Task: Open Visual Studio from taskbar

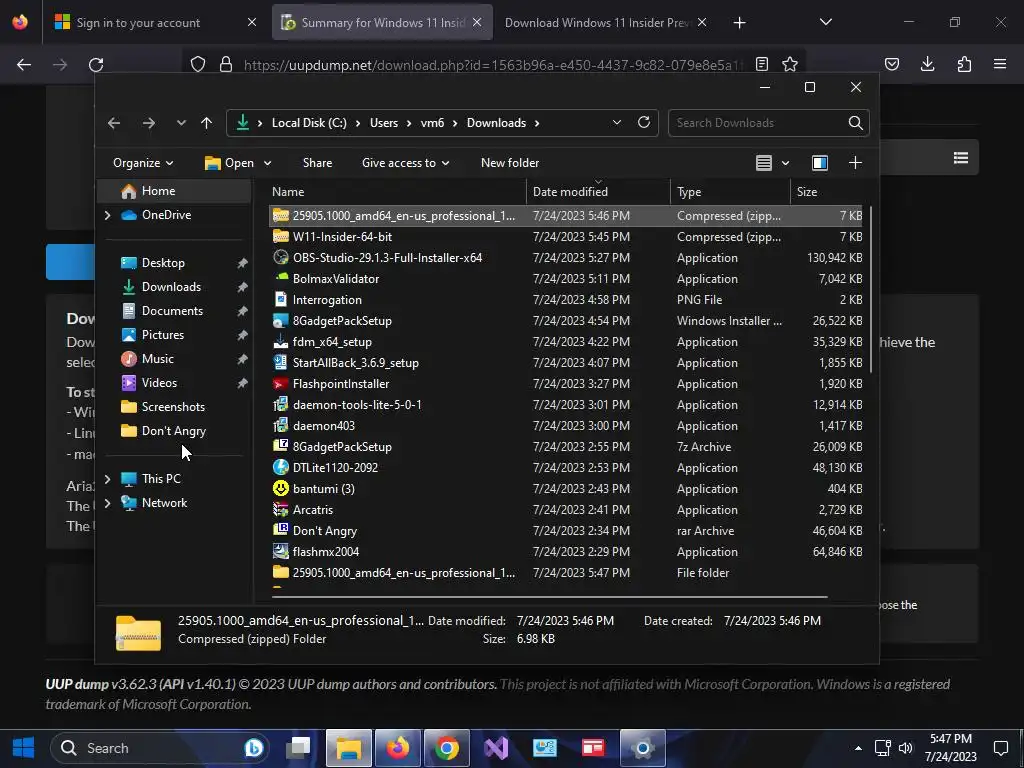Action: (496, 748)
